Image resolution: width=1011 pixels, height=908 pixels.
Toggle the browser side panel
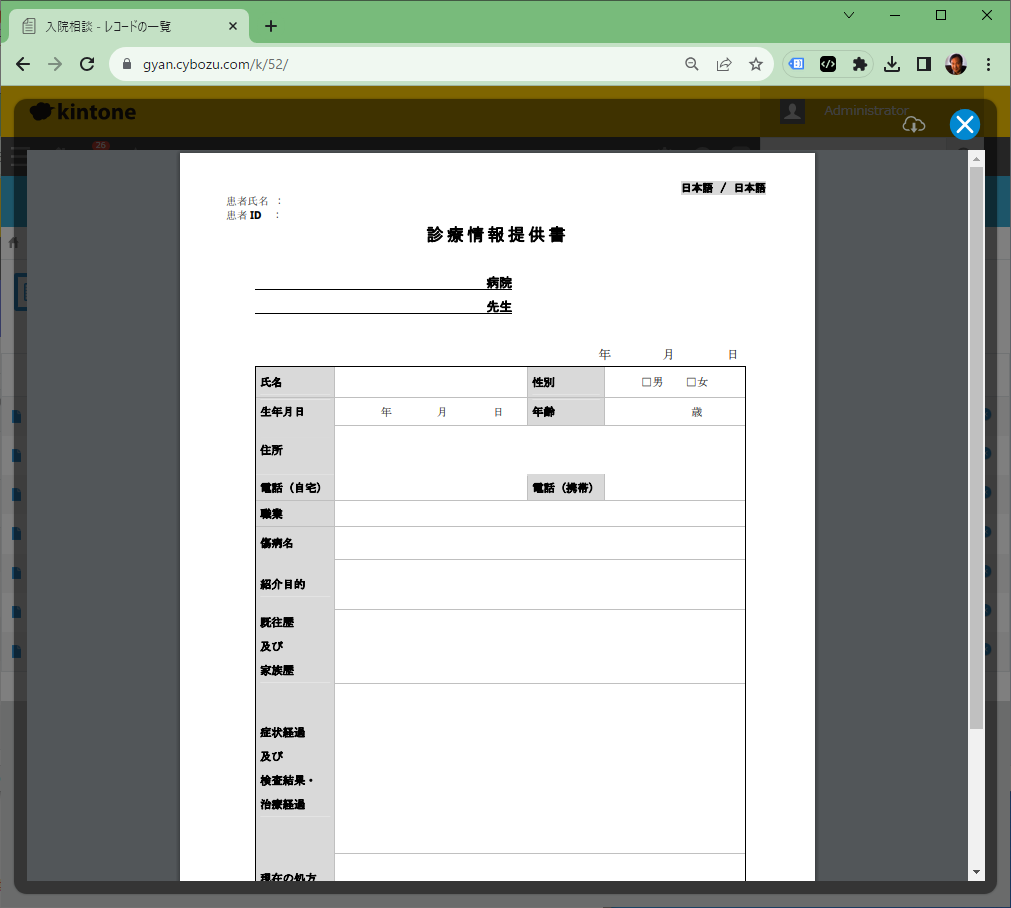pyautogui.click(x=923, y=64)
